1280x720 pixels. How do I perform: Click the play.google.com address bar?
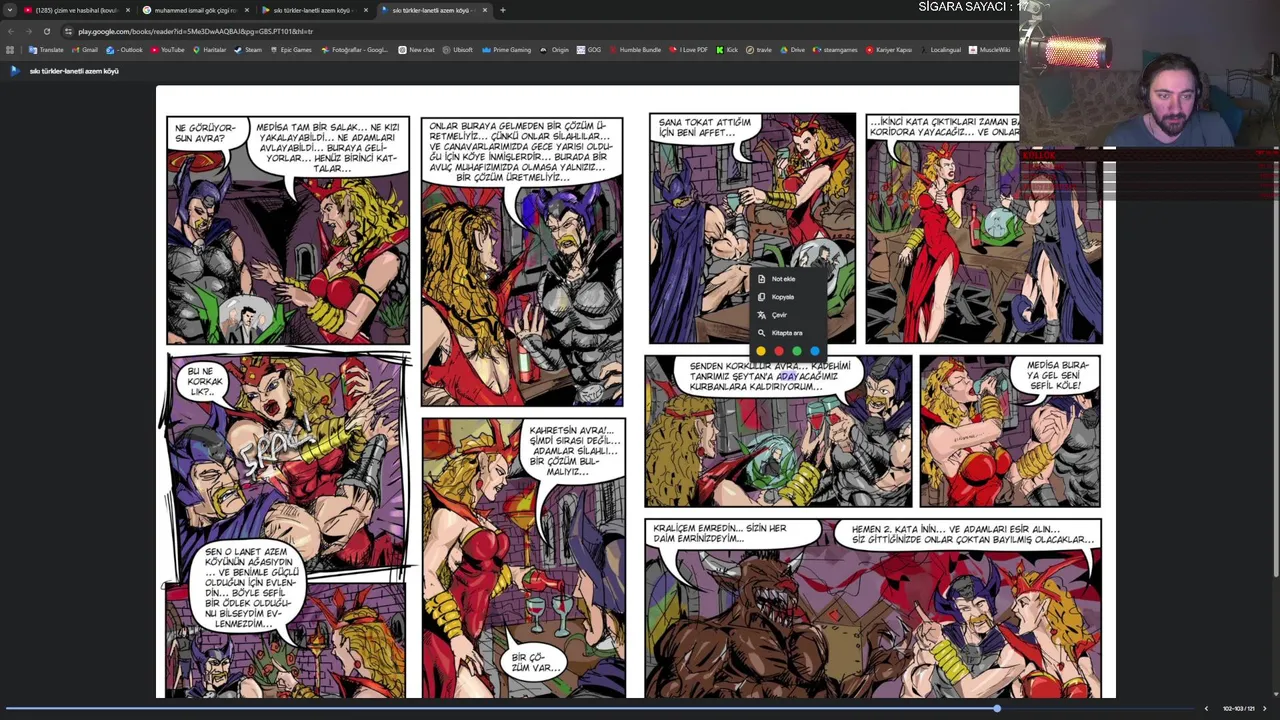point(540,31)
